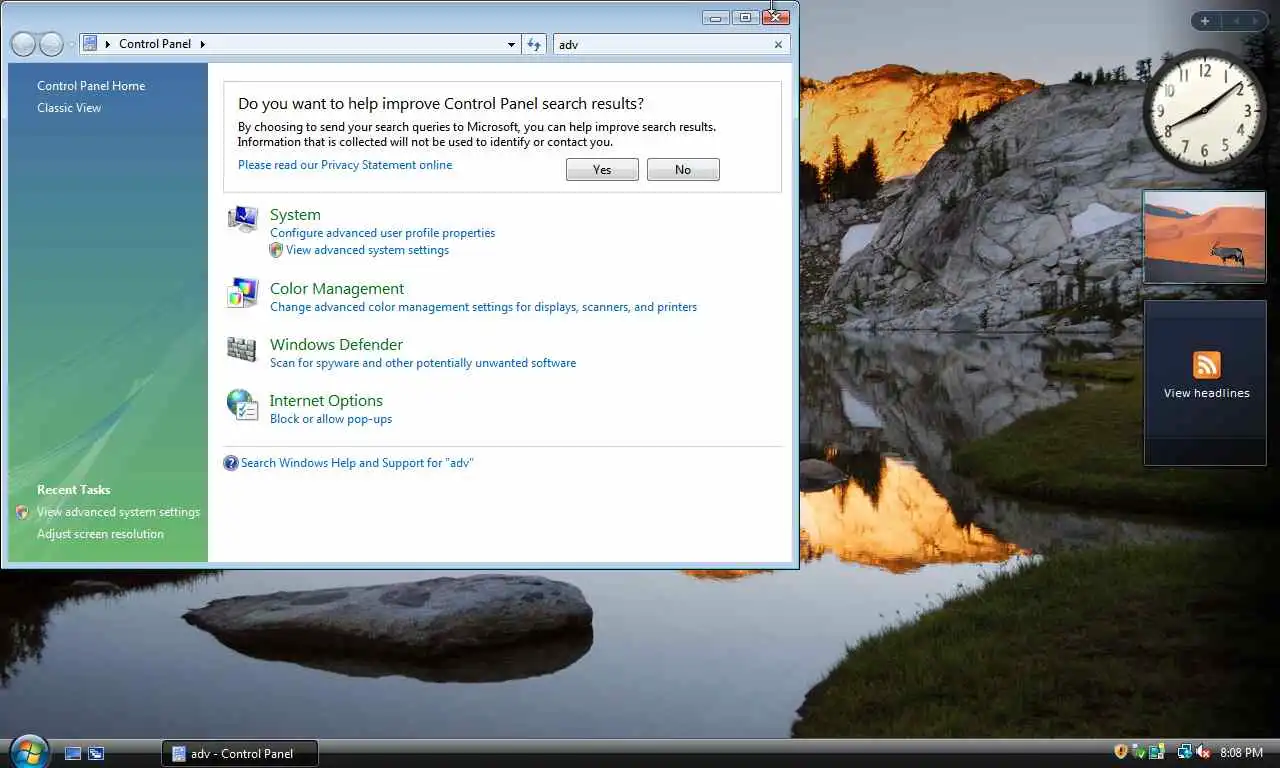Click the No button

click(683, 170)
